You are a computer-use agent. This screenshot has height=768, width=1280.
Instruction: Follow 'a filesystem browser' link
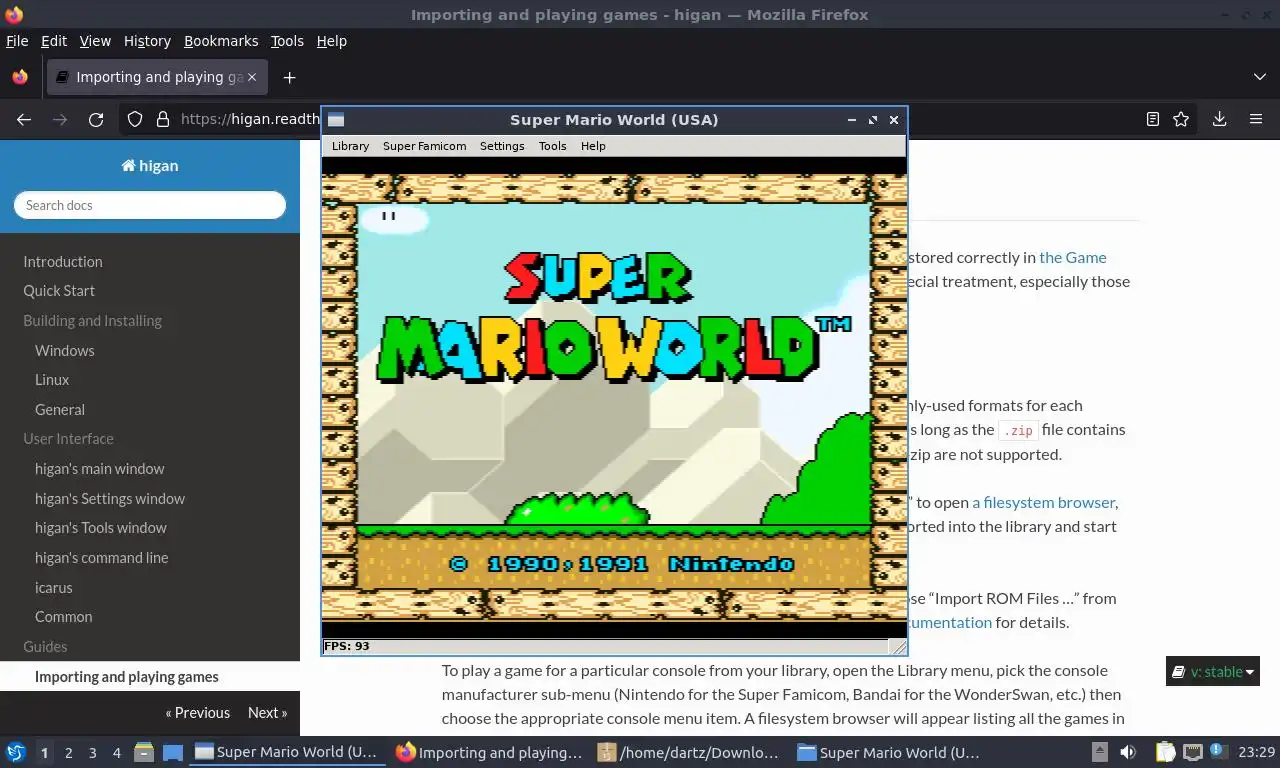coord(1043,502)
